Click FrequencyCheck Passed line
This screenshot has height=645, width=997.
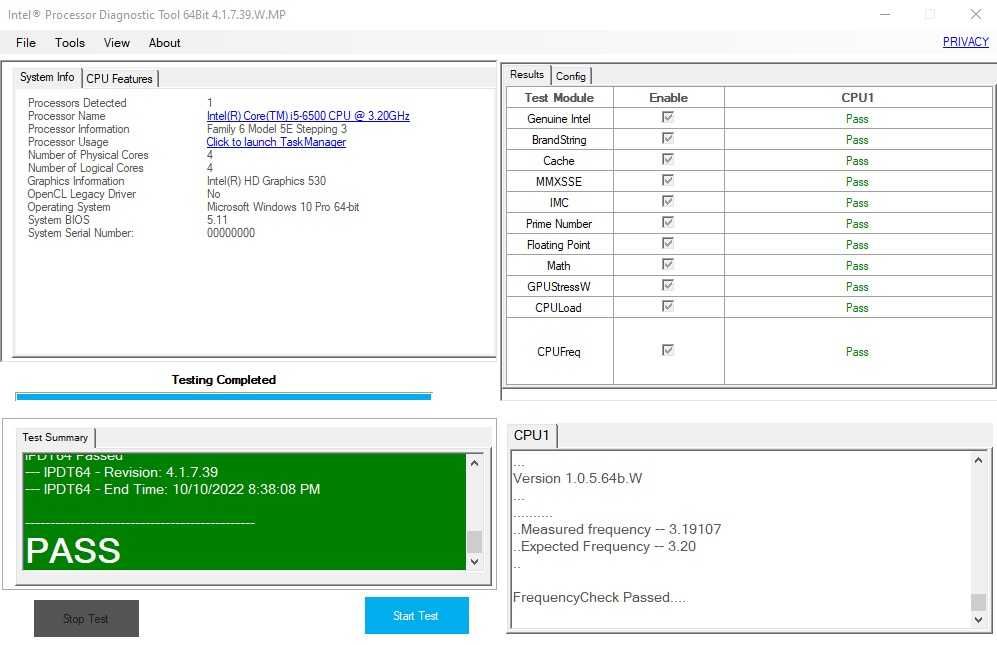[600, 597]
